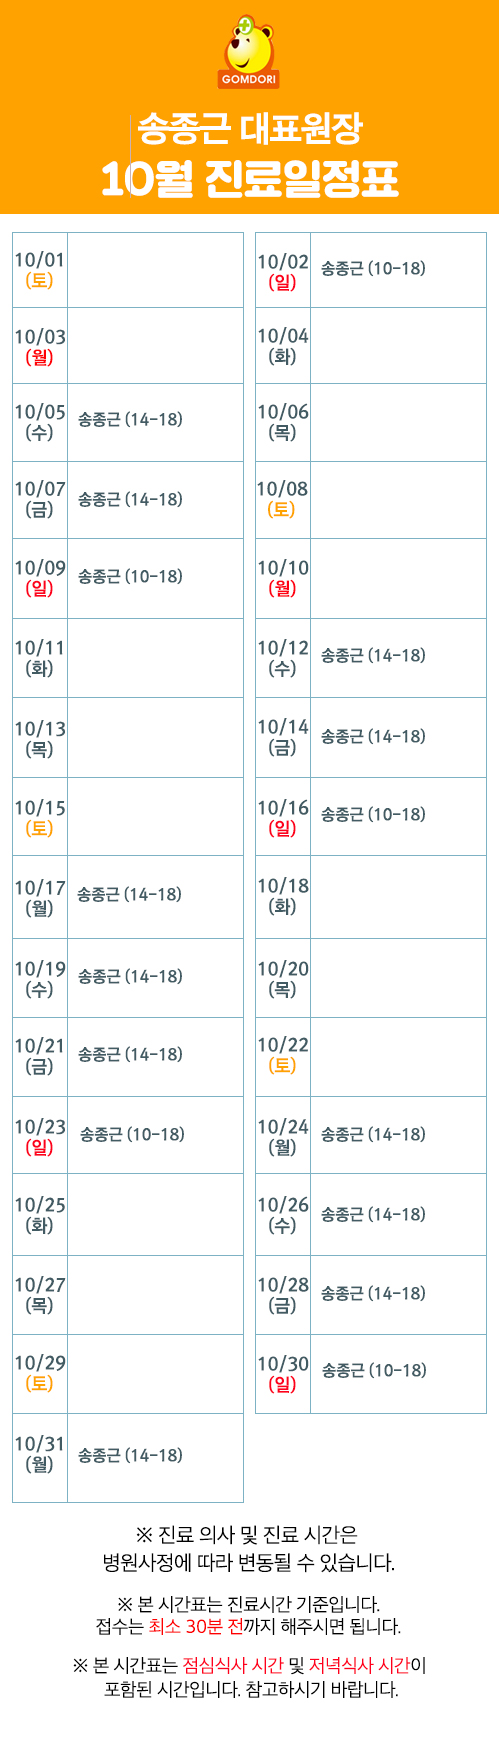Select the 10/02 (일) date cell
The height and width of the screenshot is (1743, 499).
point(283,270)
